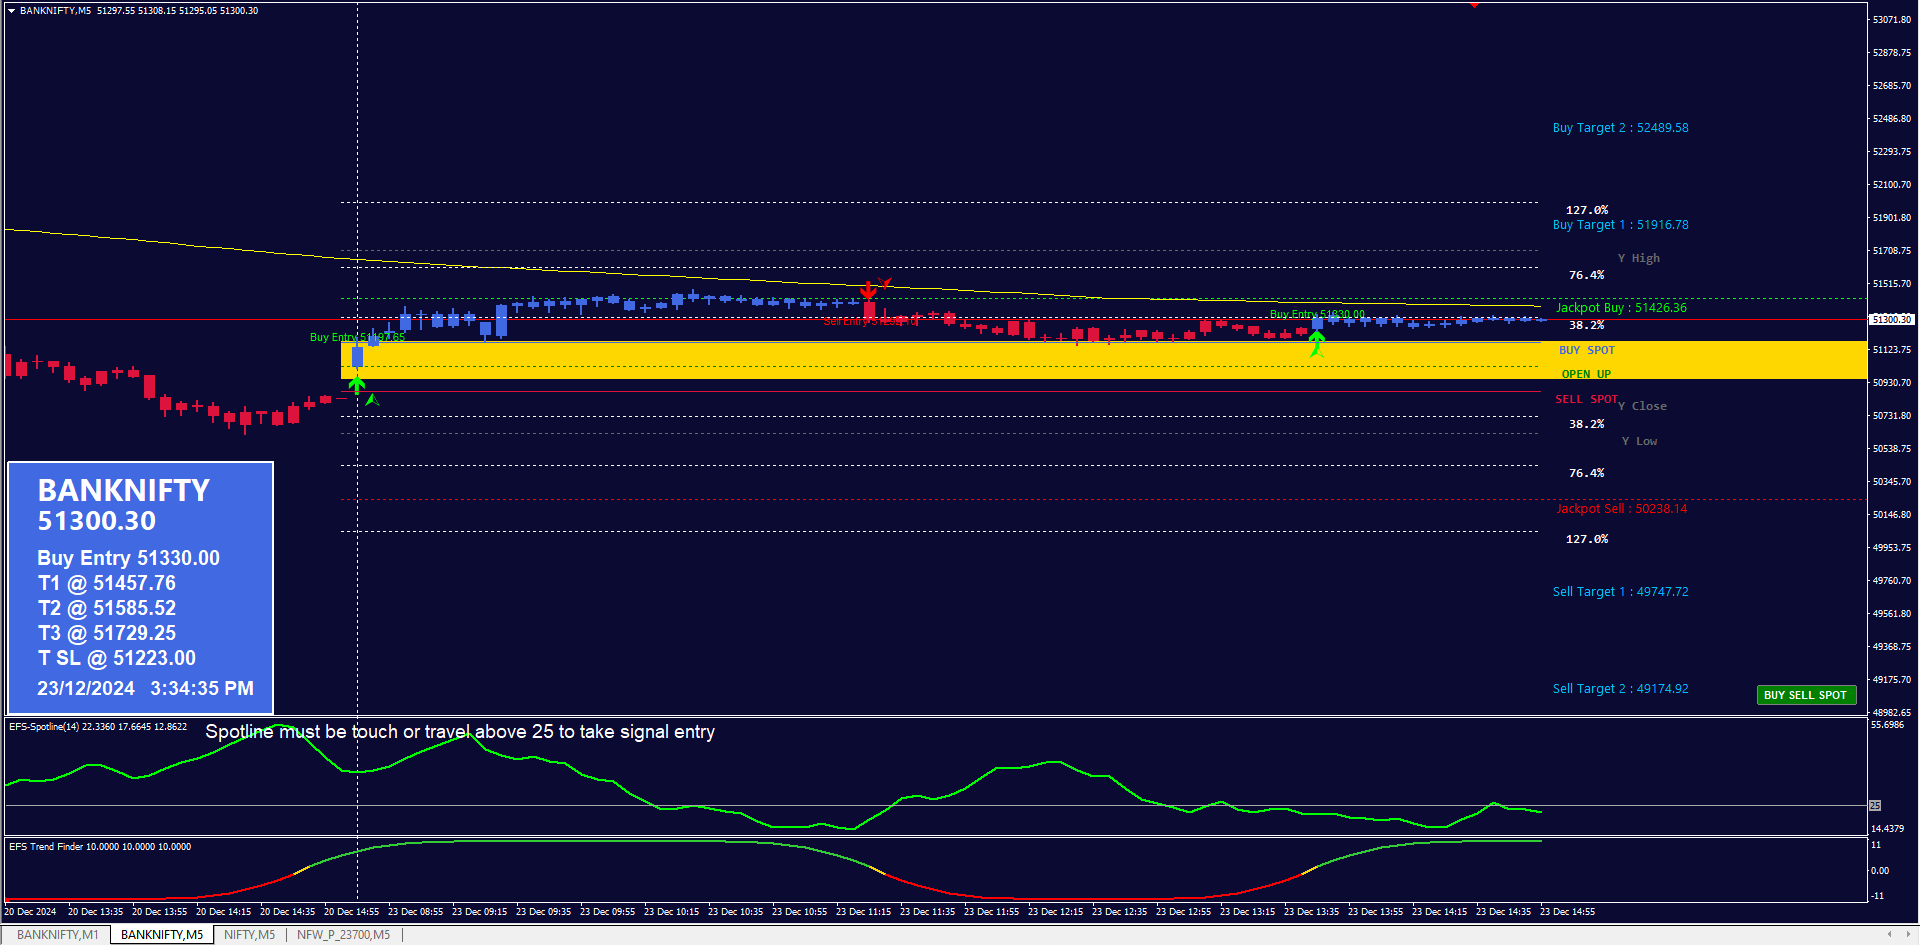Click the Sell Entry red label on the chart
This screenshot has height=945, width=1920.
tap(869, 322)
